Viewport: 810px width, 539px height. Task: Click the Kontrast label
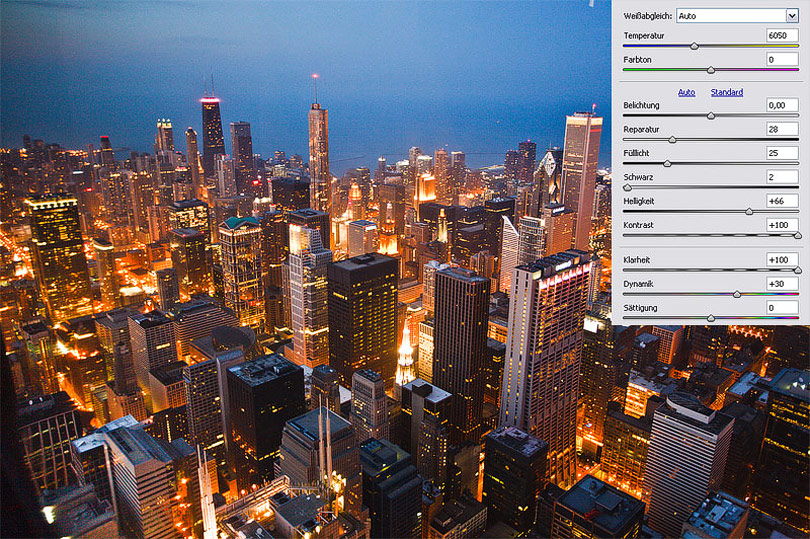(x=638, y=225)
